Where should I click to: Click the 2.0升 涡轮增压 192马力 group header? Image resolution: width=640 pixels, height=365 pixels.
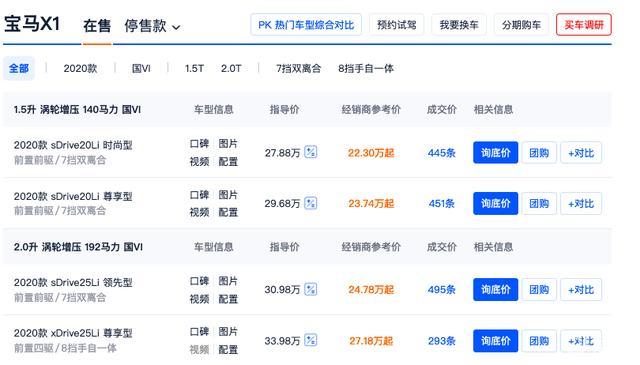(78, 247)
